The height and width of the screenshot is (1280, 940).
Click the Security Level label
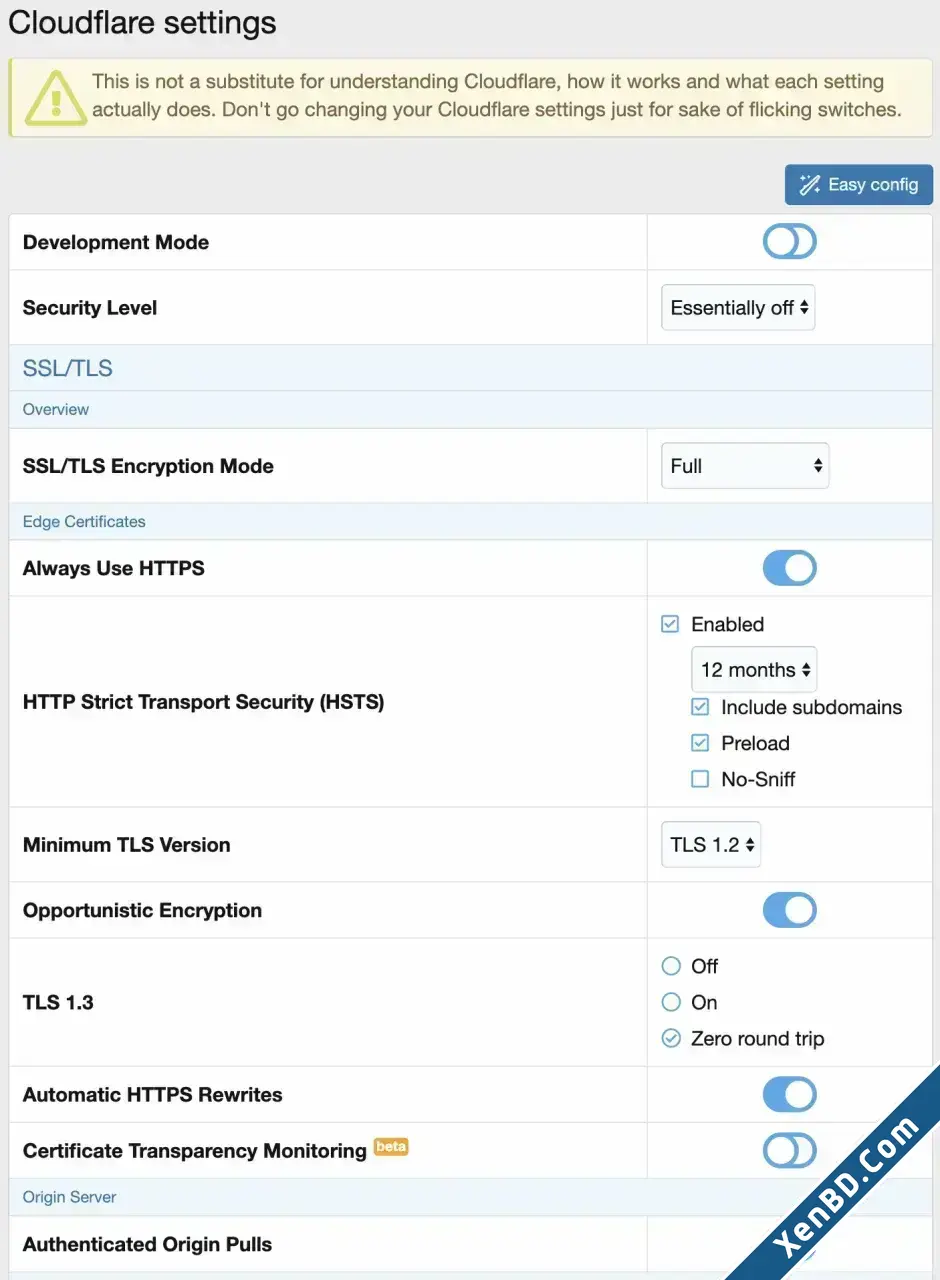[x=90, y=308]
